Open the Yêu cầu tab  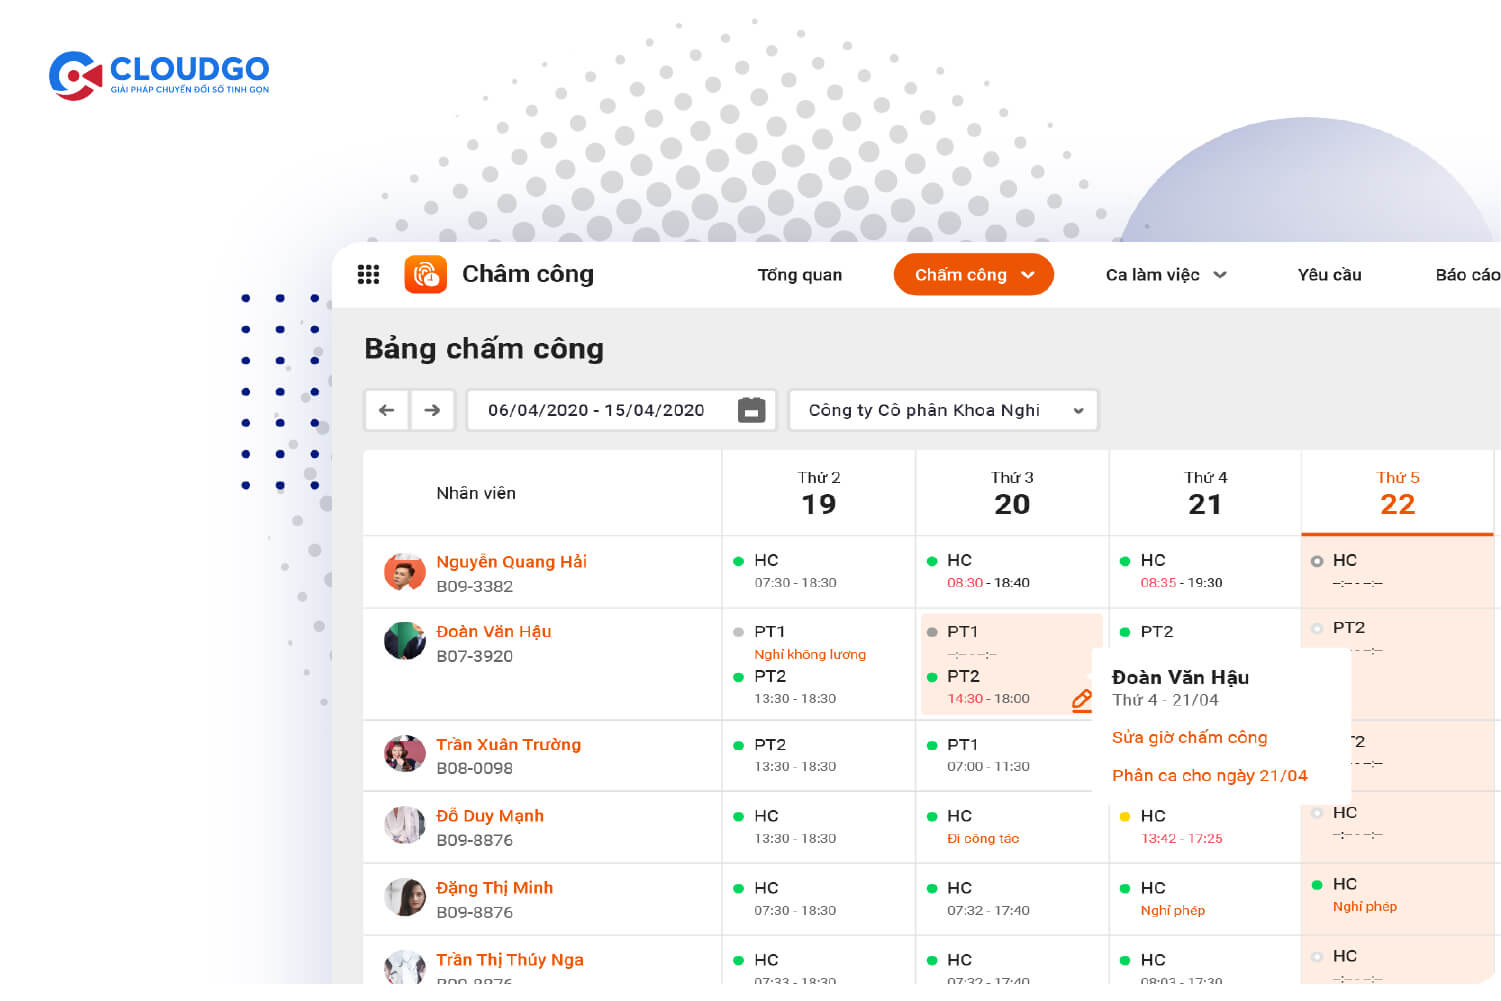[1329, 274]
